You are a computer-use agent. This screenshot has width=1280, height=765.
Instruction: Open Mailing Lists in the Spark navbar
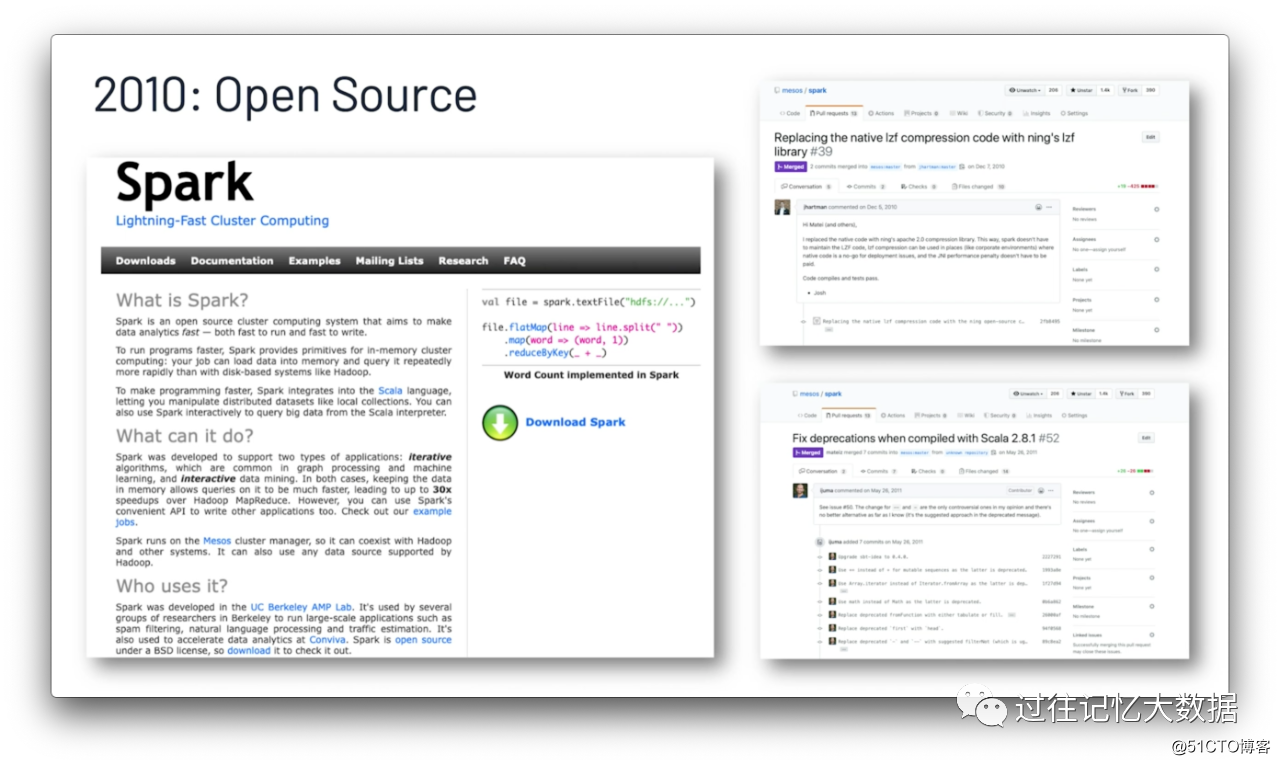tap(389, 261)
